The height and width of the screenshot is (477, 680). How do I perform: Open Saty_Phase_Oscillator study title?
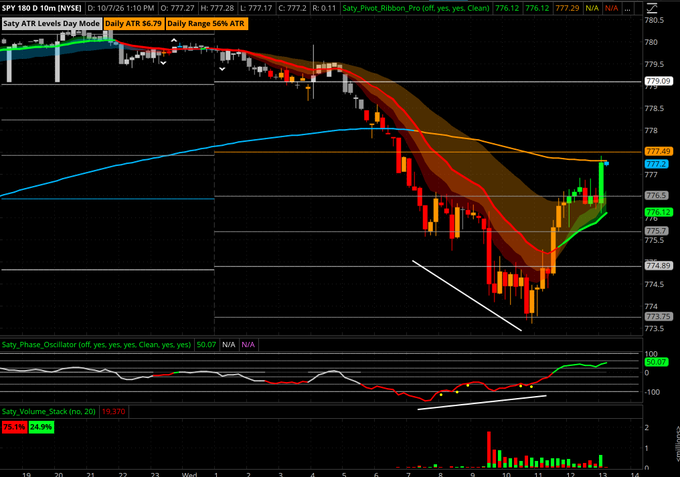tap(96, 345)
